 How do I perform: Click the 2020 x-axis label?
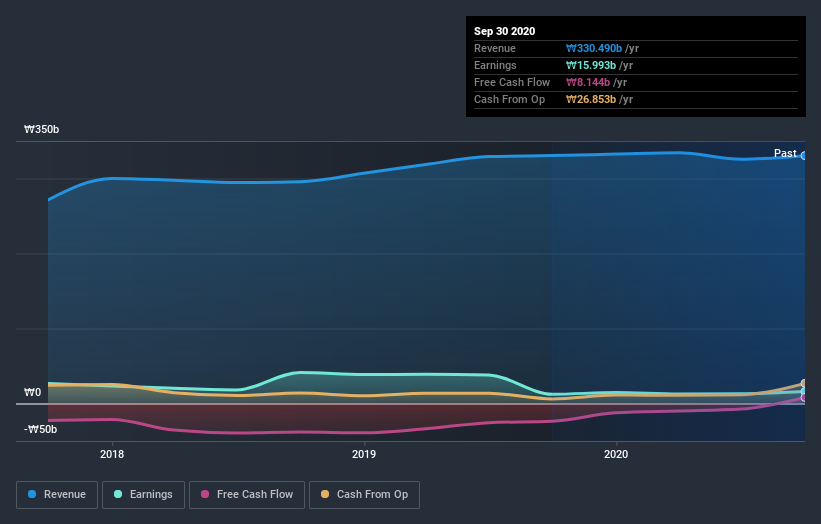616,454
